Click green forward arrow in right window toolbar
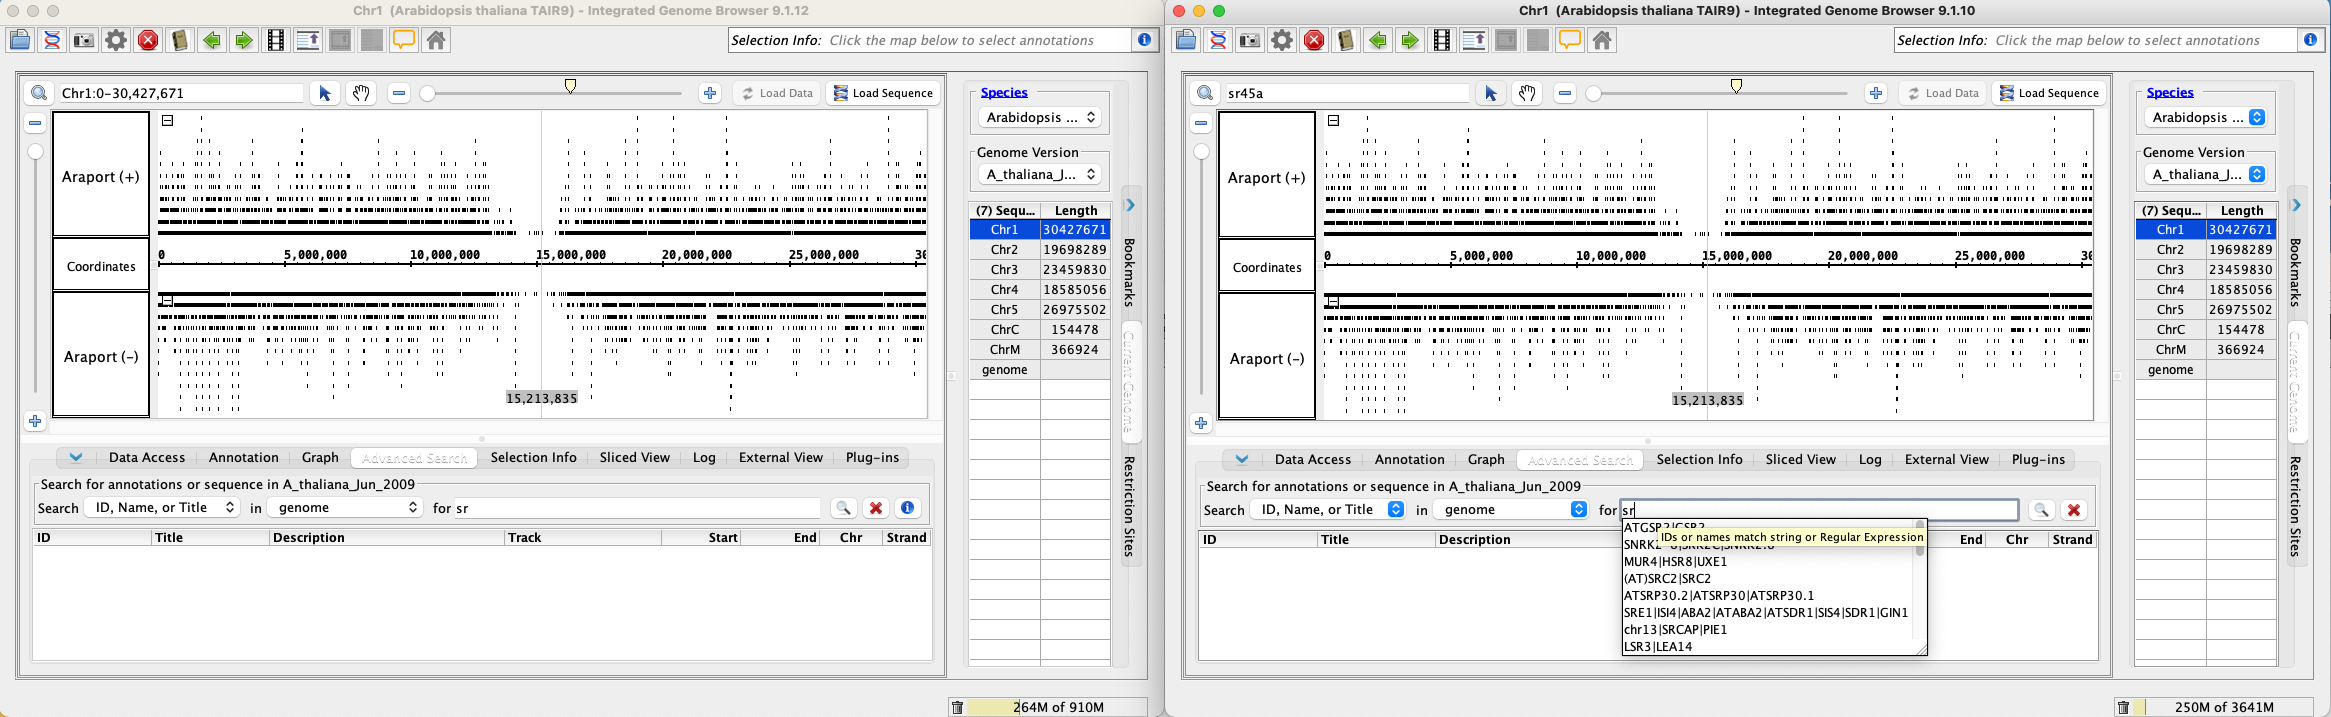 (1410, 40)
